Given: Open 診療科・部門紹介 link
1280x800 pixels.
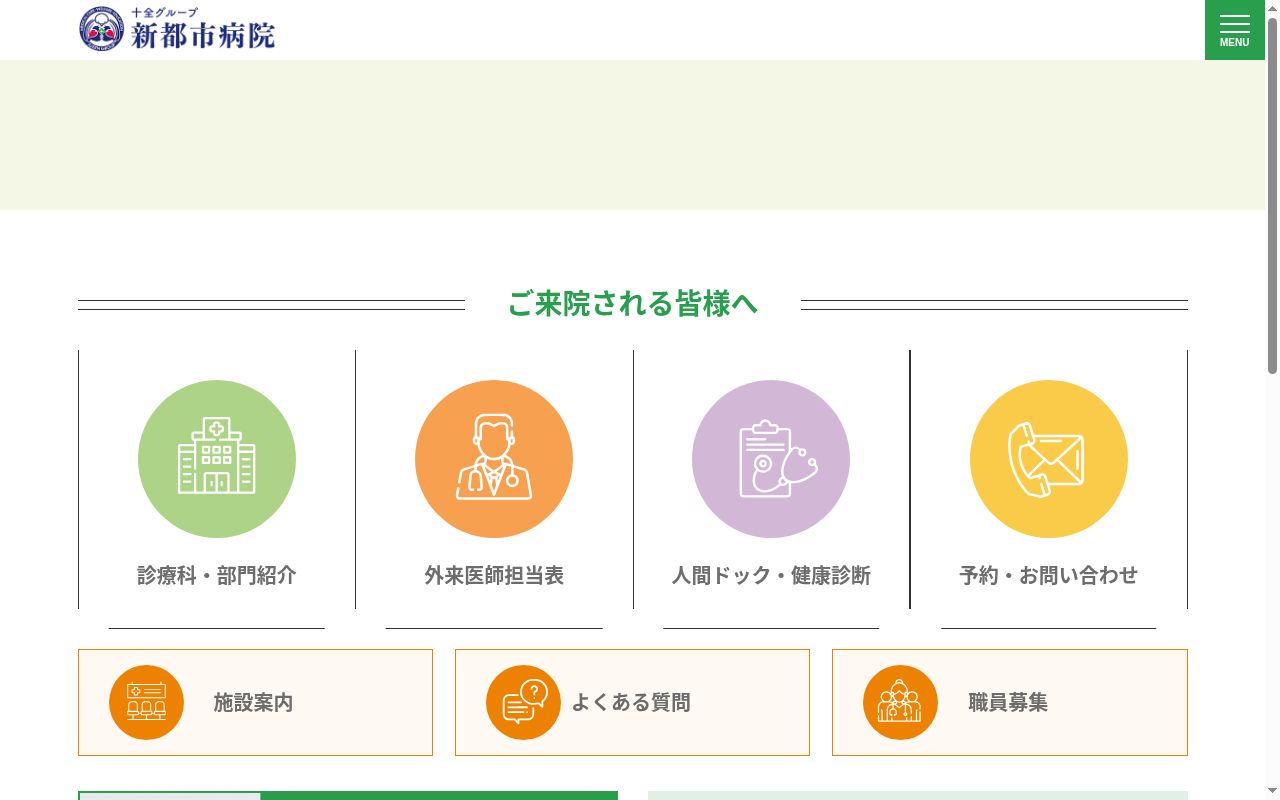Looking at the screenshot, I should tap(217, 576).
